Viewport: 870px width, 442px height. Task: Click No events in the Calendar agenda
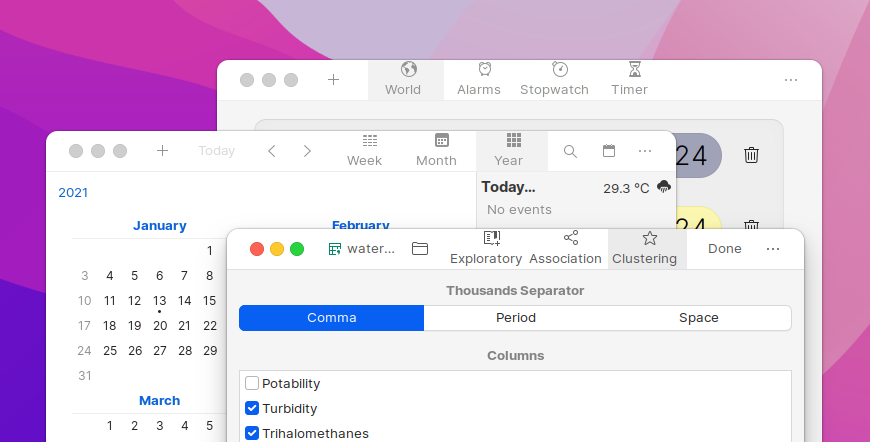point(519,210)
